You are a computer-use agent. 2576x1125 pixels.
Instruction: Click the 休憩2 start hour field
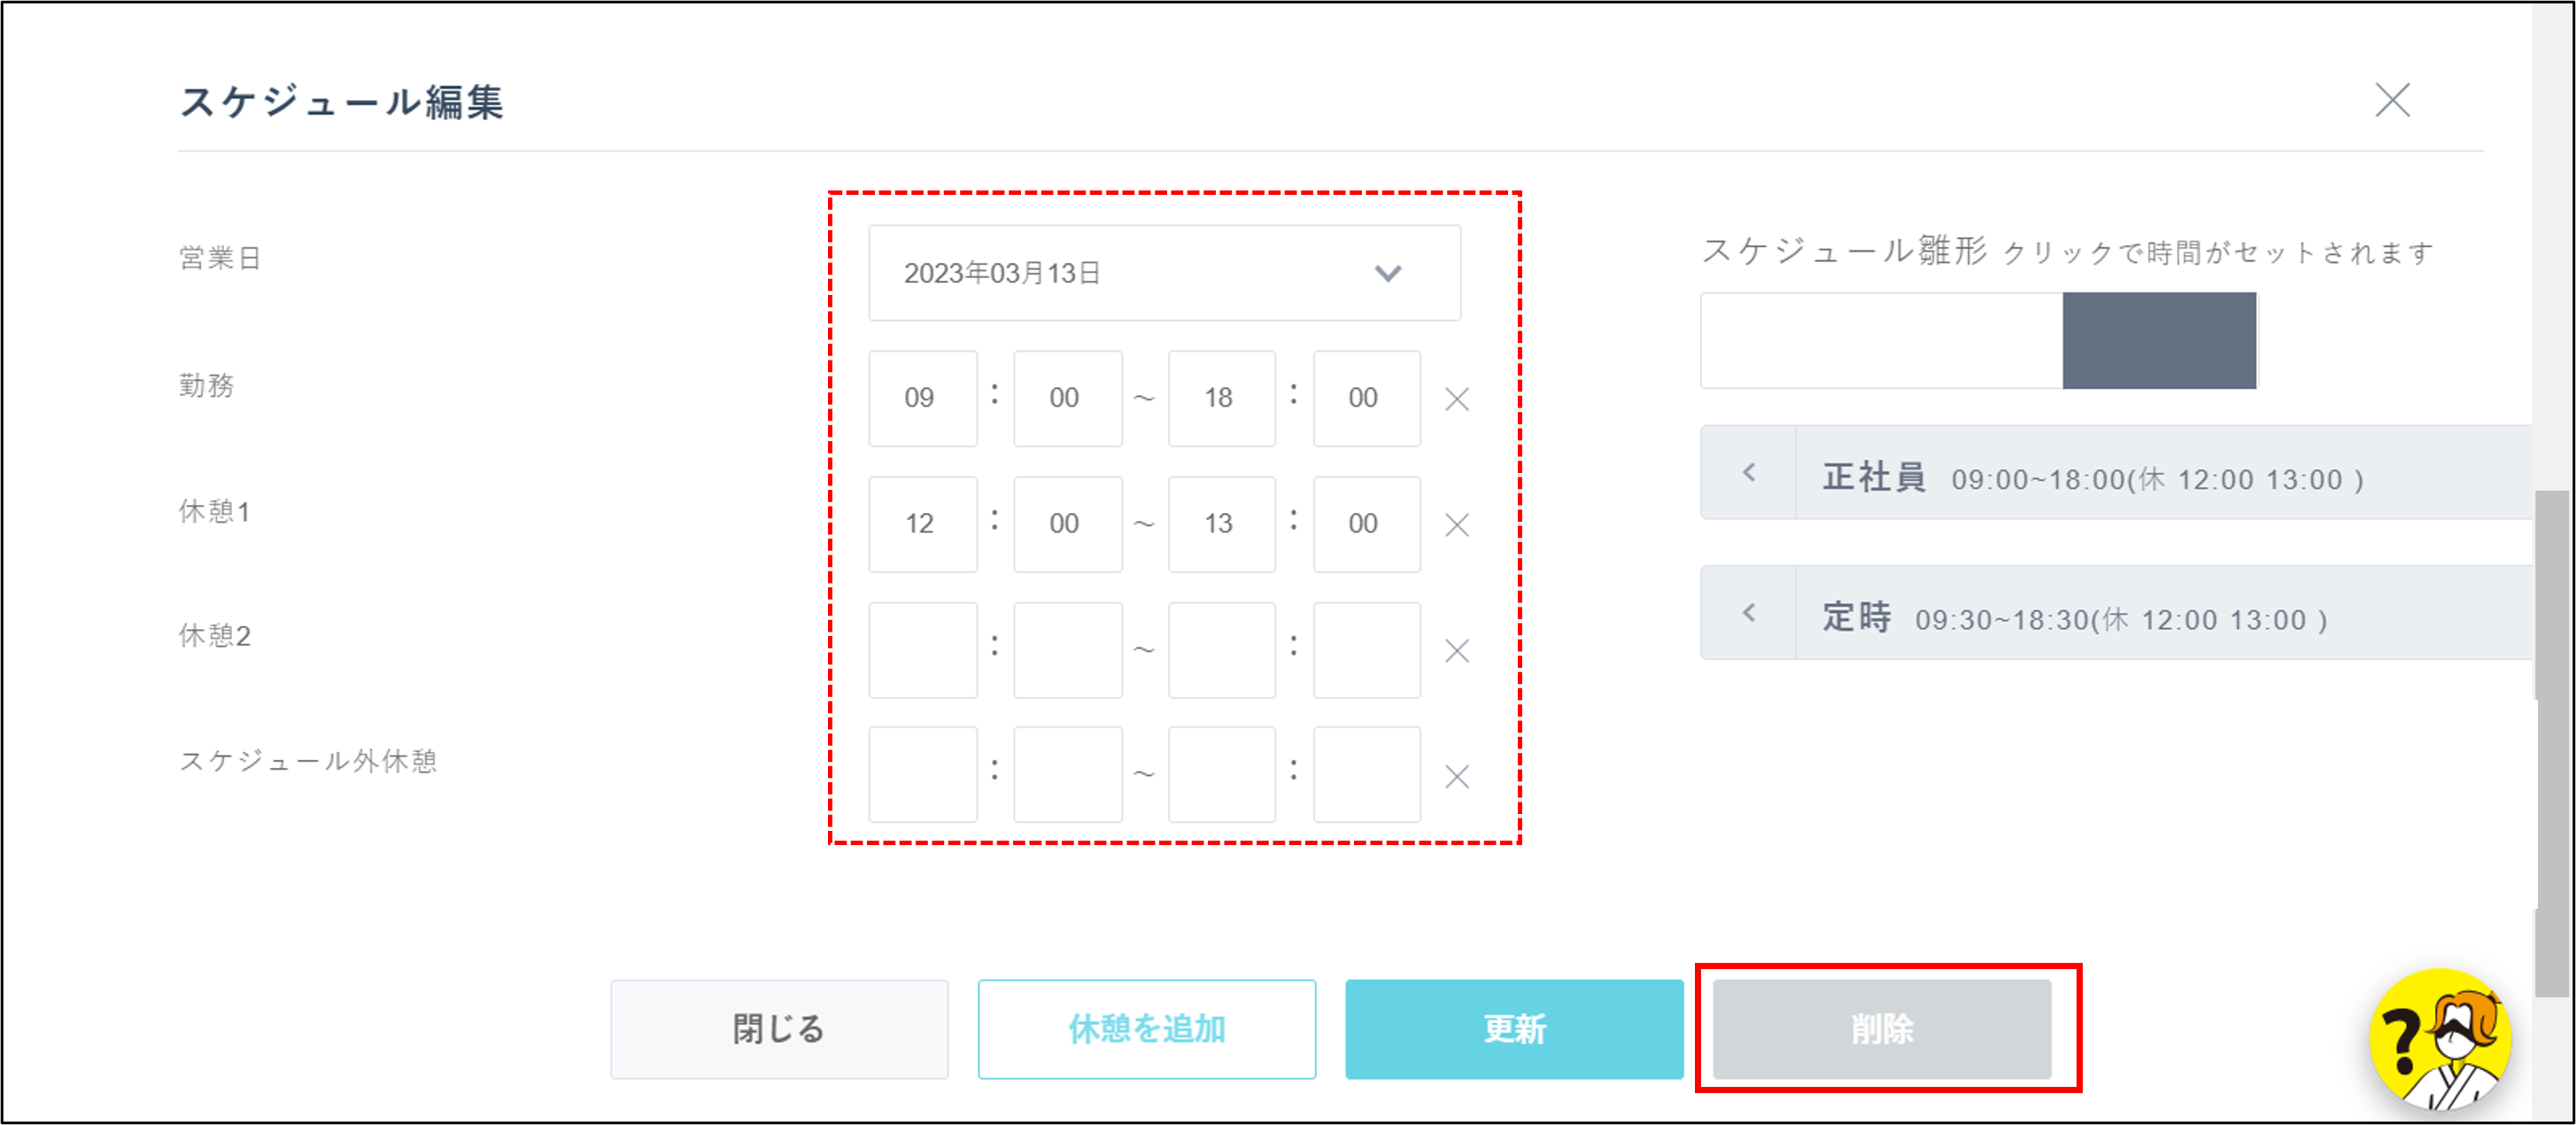pyautogui.click(x=921, y=649)
